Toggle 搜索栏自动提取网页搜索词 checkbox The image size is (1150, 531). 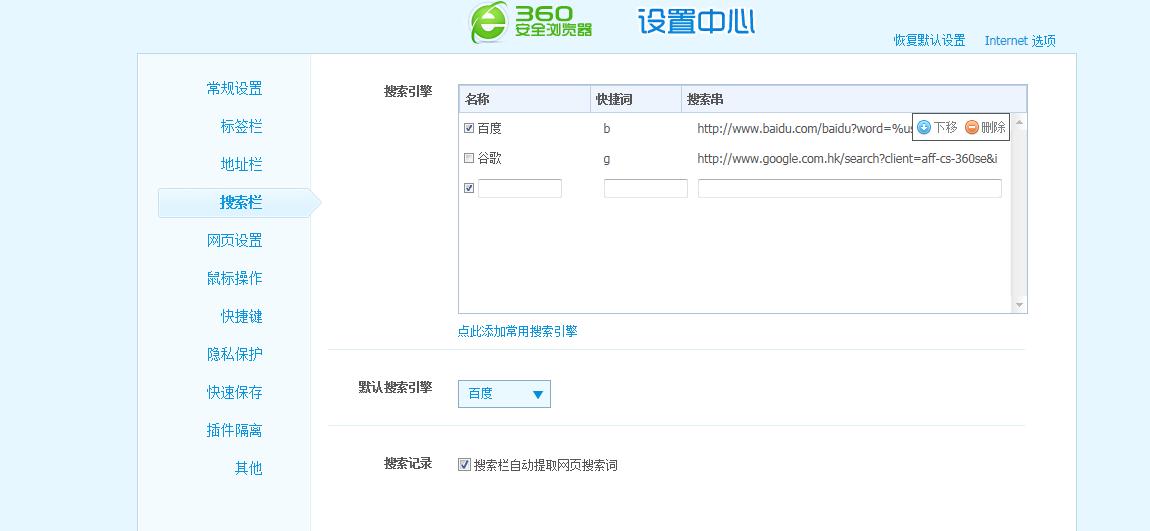tap(464, 464)
